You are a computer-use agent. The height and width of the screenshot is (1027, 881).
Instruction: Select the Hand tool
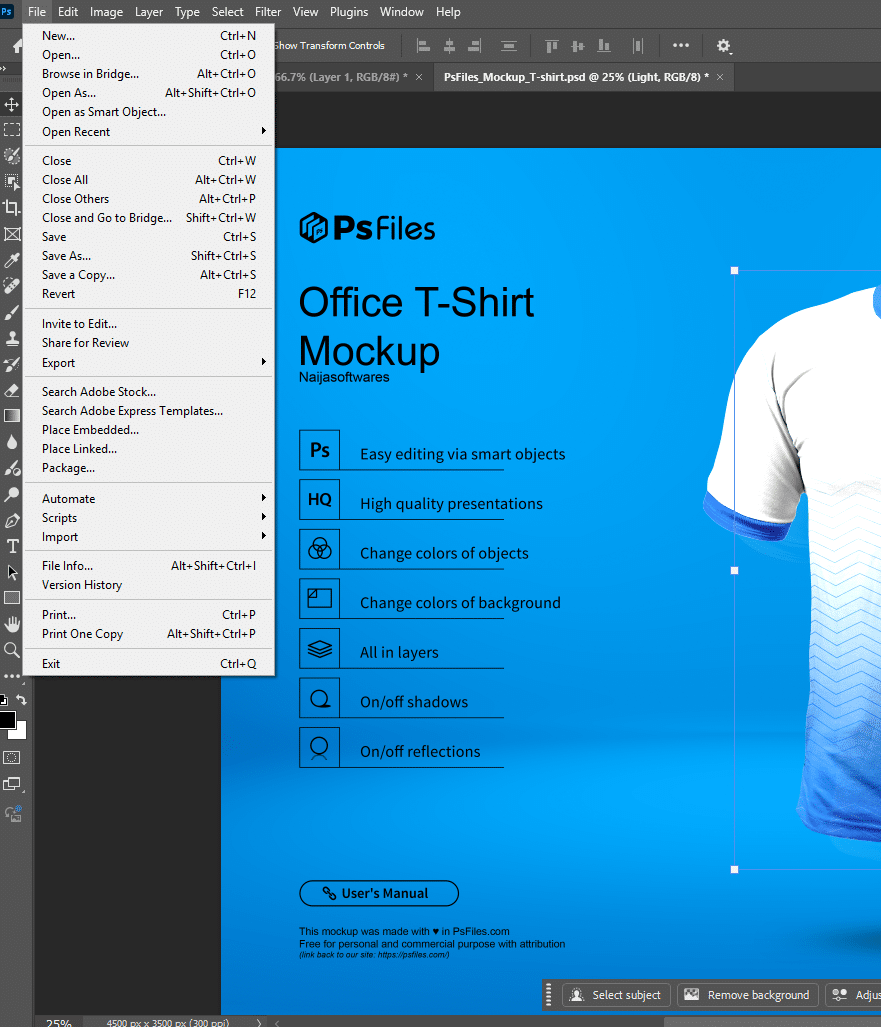pos(12,624)
